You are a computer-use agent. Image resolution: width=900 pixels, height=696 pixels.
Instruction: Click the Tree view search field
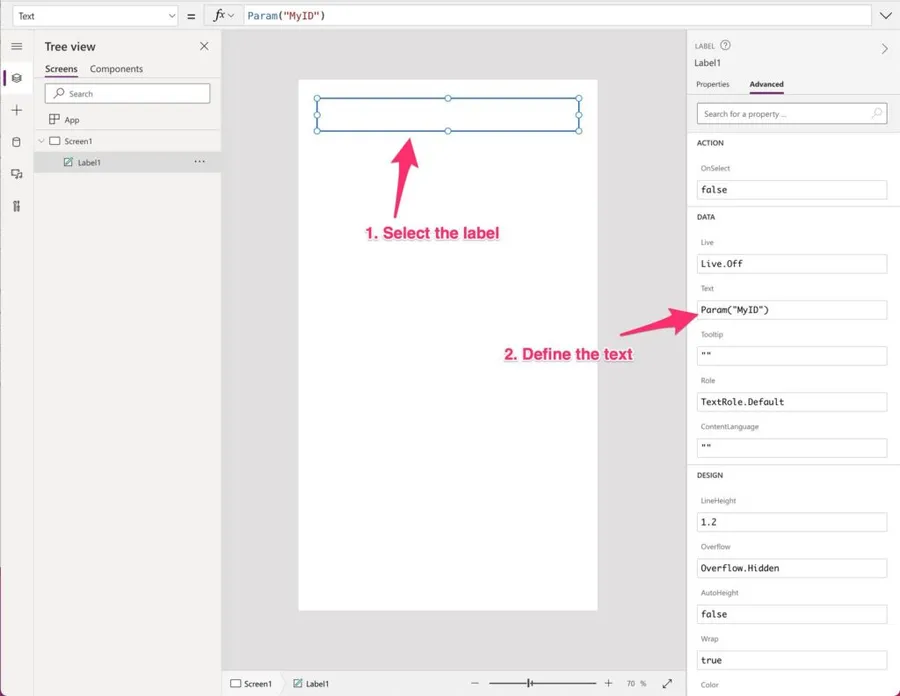[x=128, y=93]
